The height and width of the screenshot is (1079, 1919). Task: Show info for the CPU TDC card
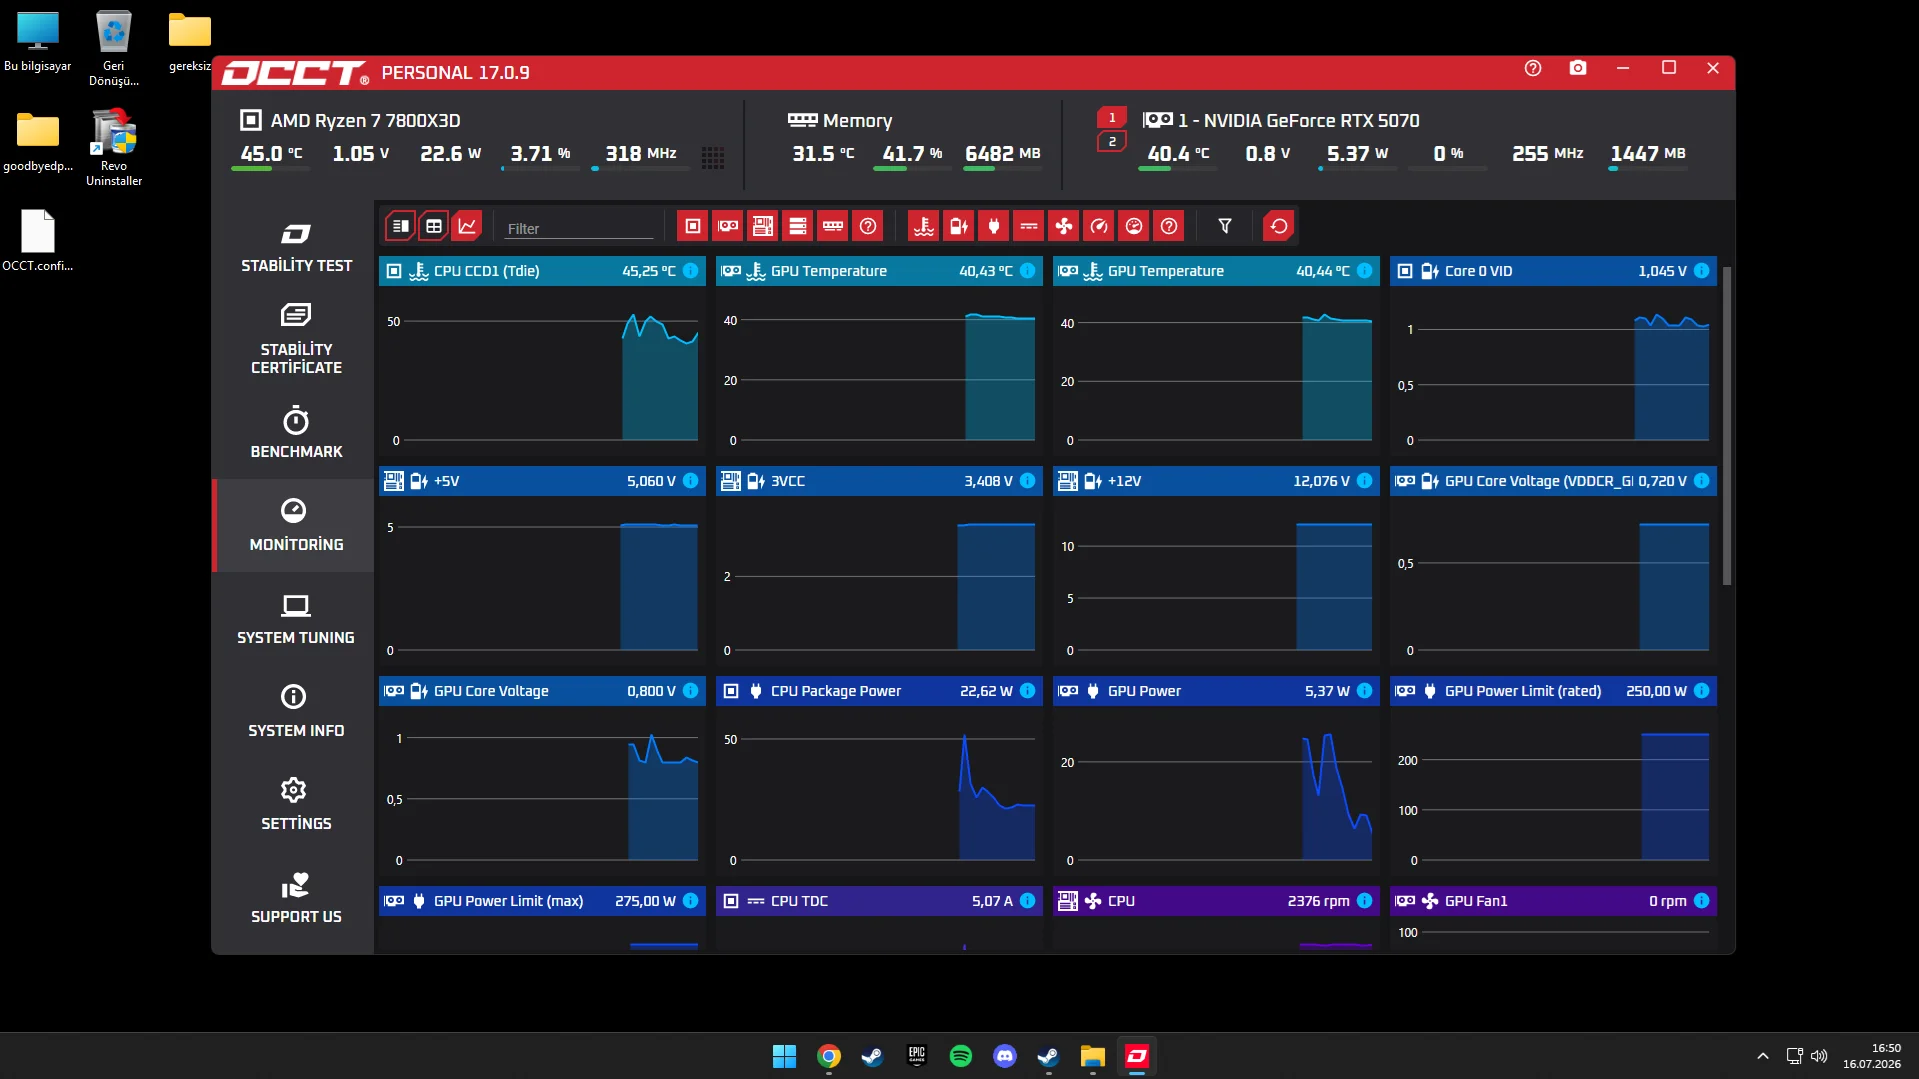coord(1027,901)
